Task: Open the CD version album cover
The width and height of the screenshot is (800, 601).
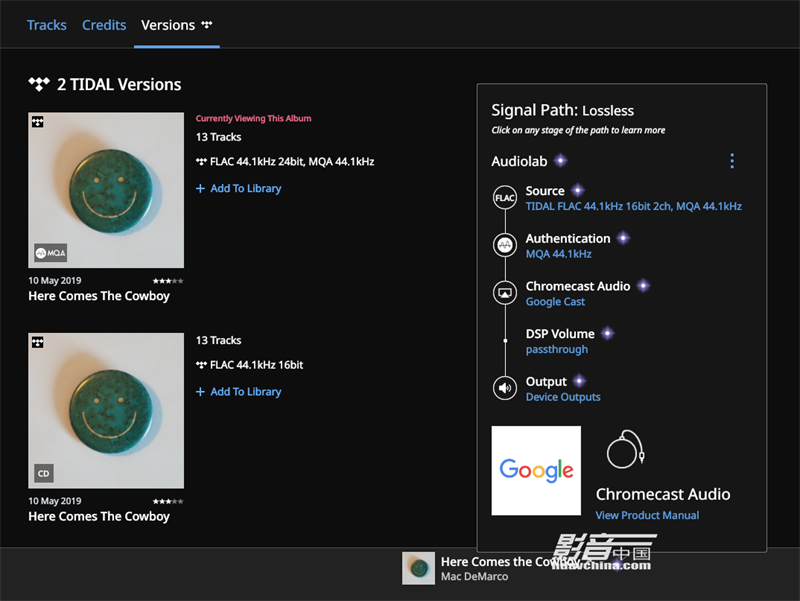Action: 106,410
